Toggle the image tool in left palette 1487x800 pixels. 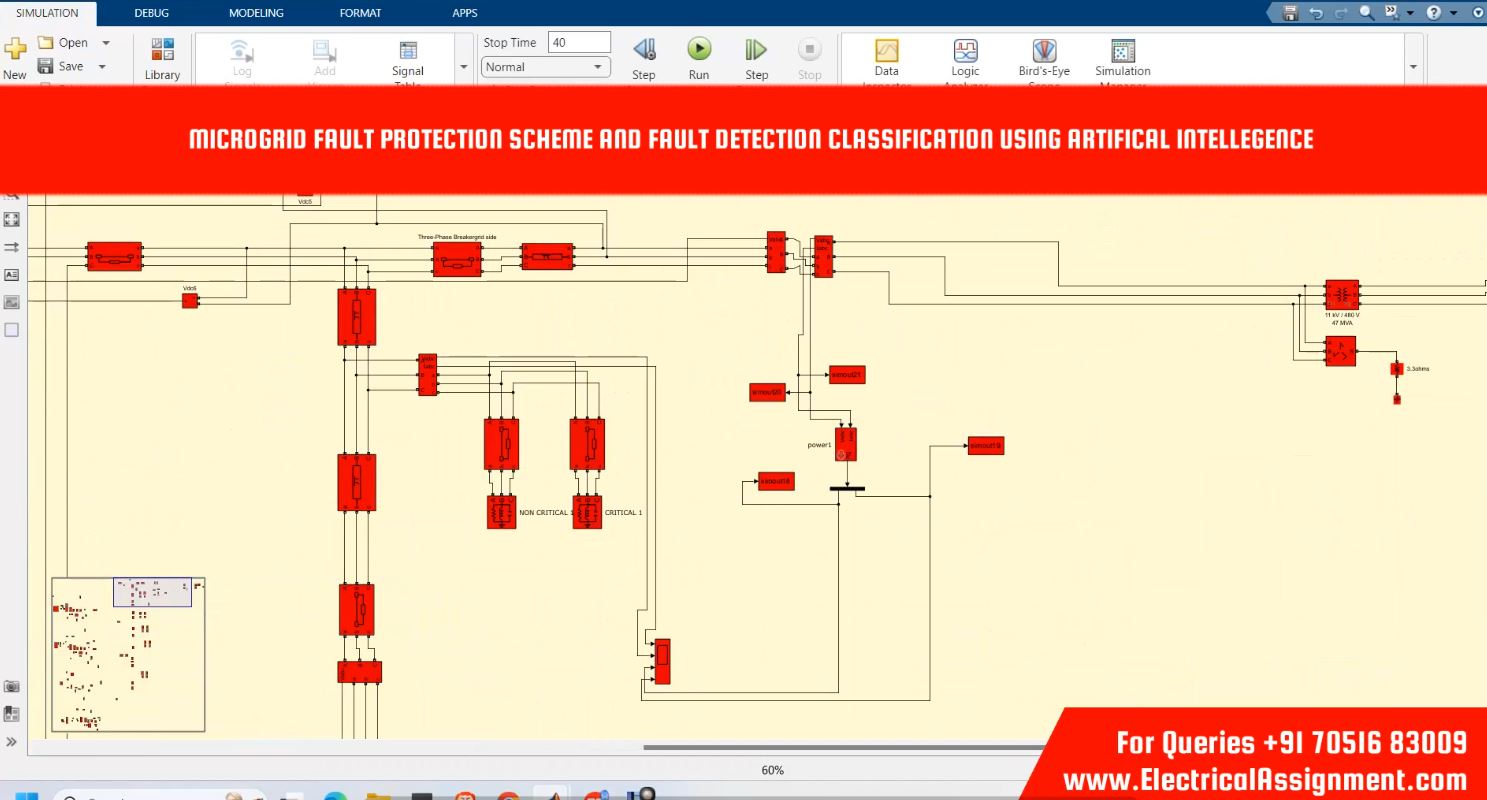pyautogui.click(x=12, y=302)
